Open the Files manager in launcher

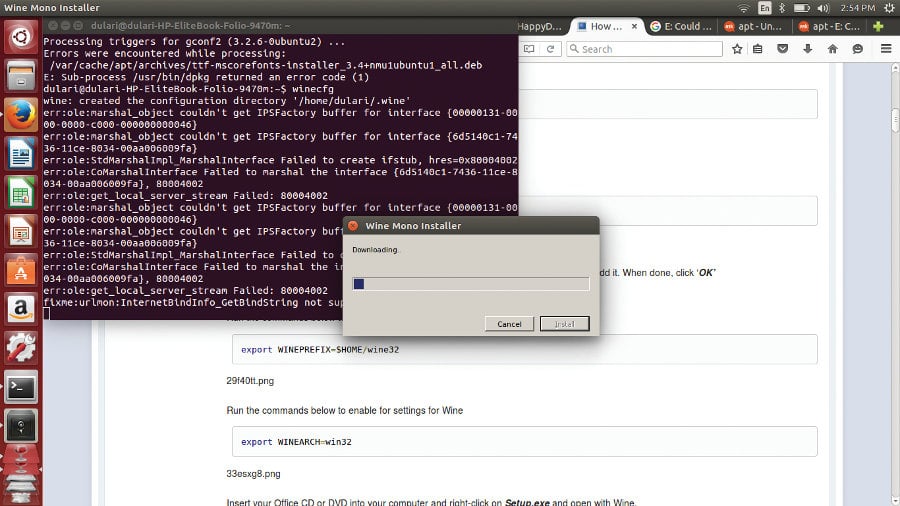click(21, 77)
